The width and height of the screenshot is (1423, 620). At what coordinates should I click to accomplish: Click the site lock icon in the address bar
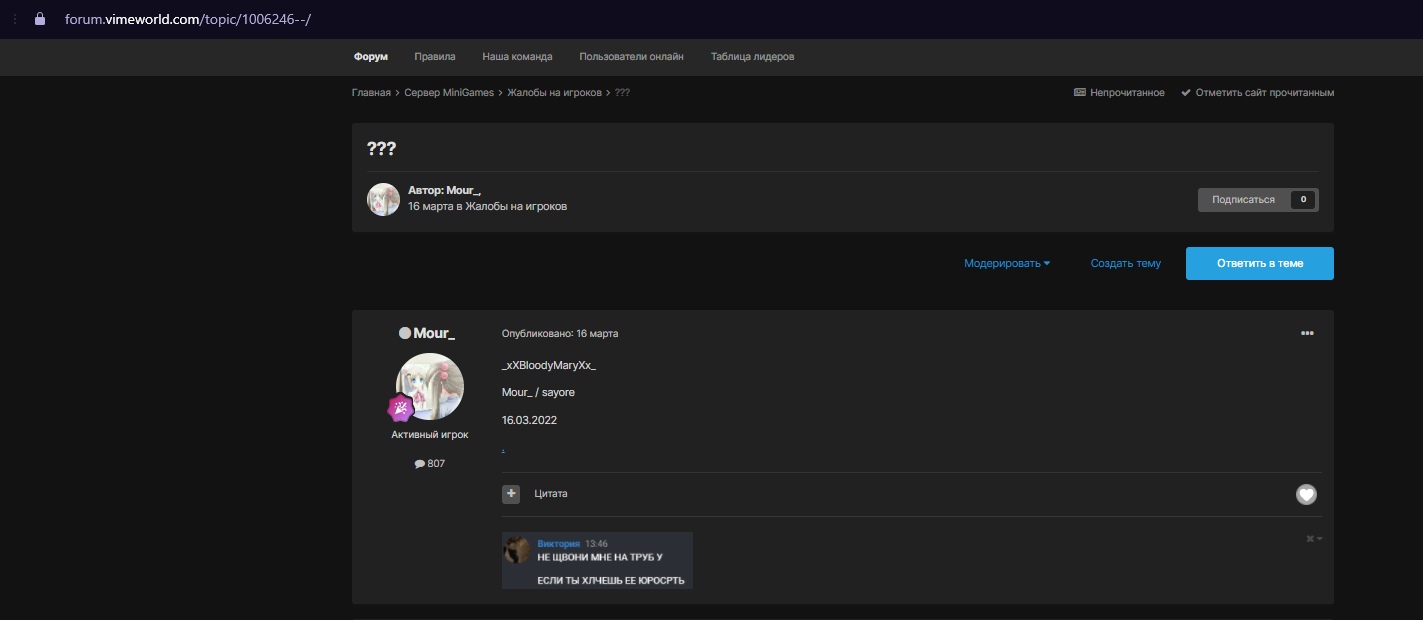40,19
